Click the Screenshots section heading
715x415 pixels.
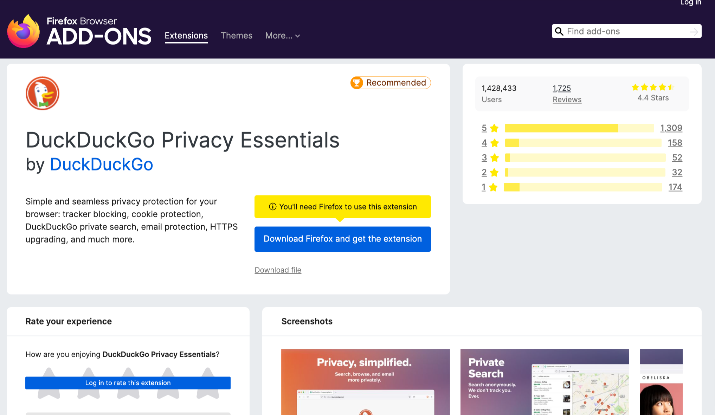coord(307,322)
